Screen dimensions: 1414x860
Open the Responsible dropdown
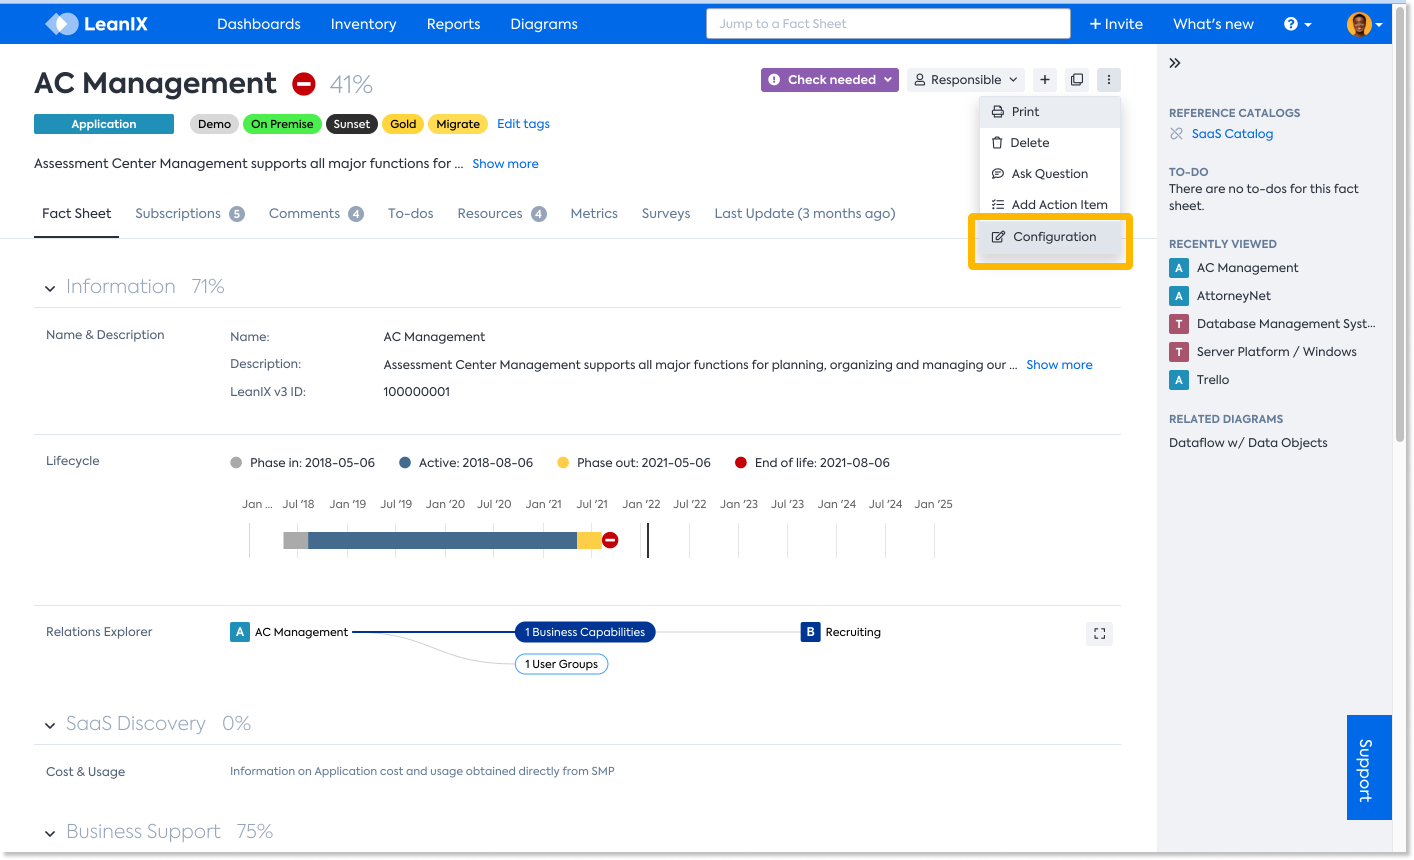[x=967, y=80]
